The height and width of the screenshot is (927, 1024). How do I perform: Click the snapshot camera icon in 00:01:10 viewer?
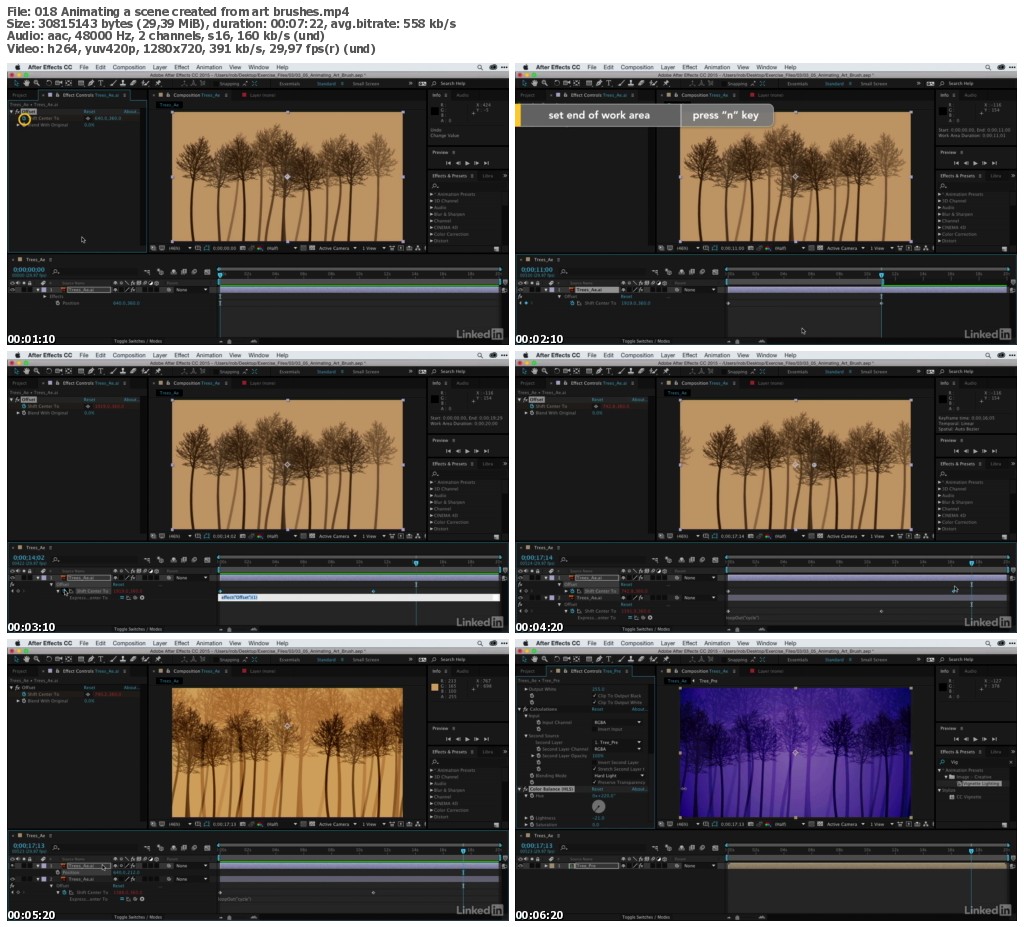tap(243, 248)
